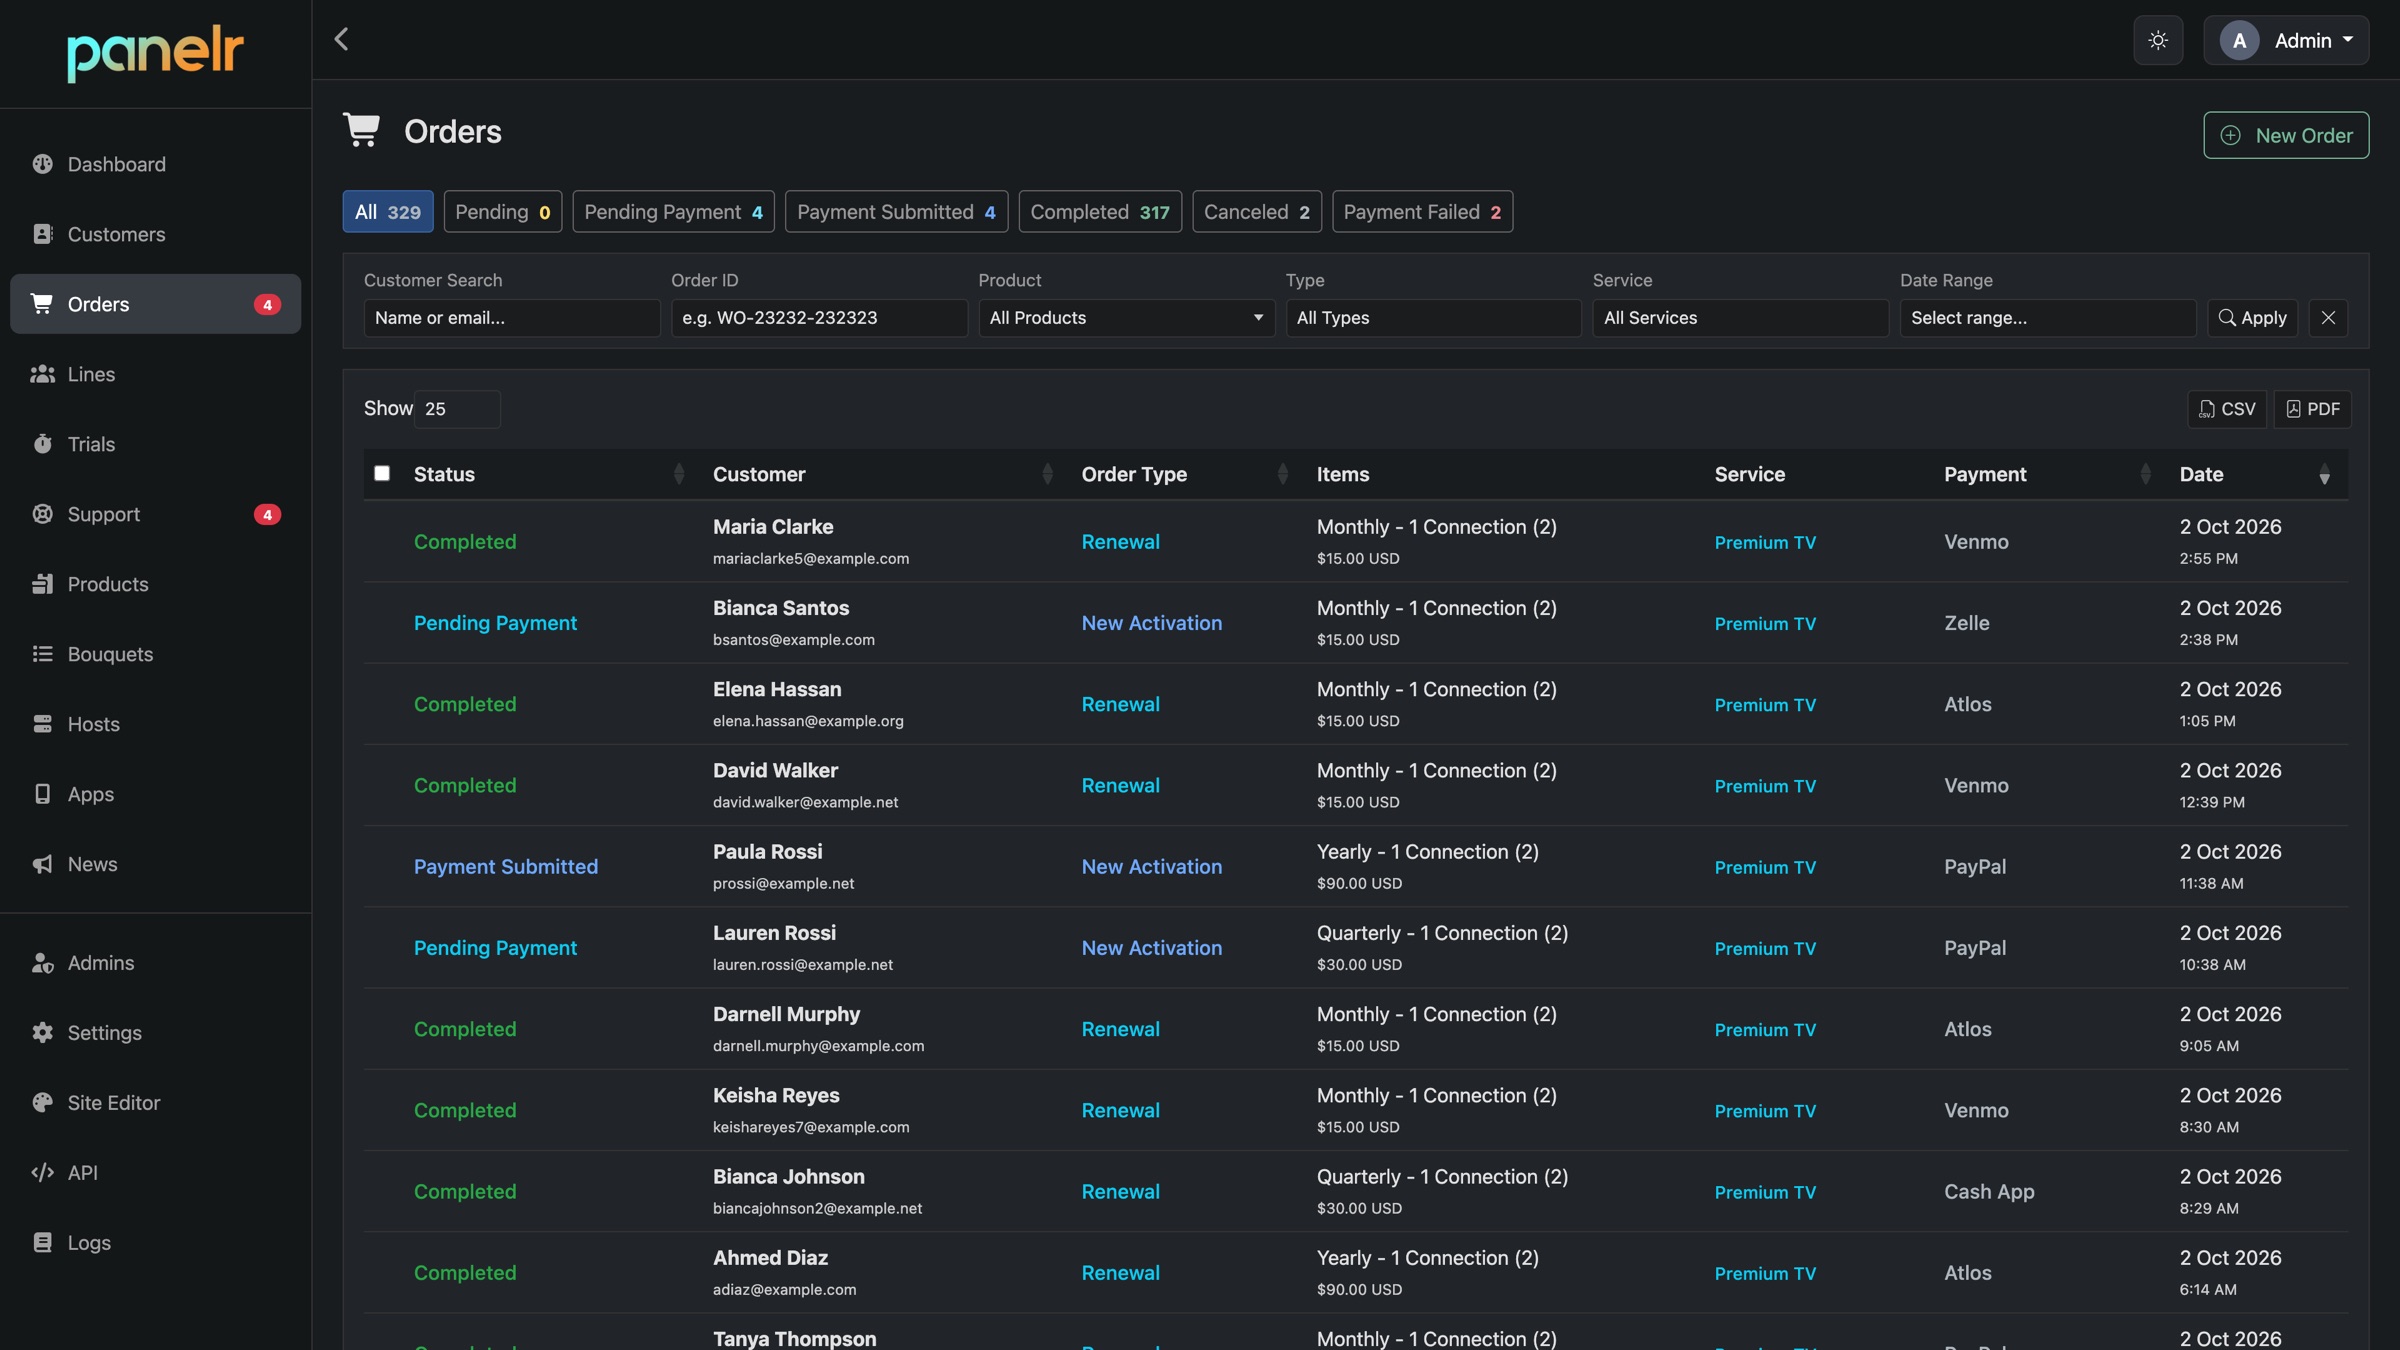Open News via the megaphone icon

[42, 864]
